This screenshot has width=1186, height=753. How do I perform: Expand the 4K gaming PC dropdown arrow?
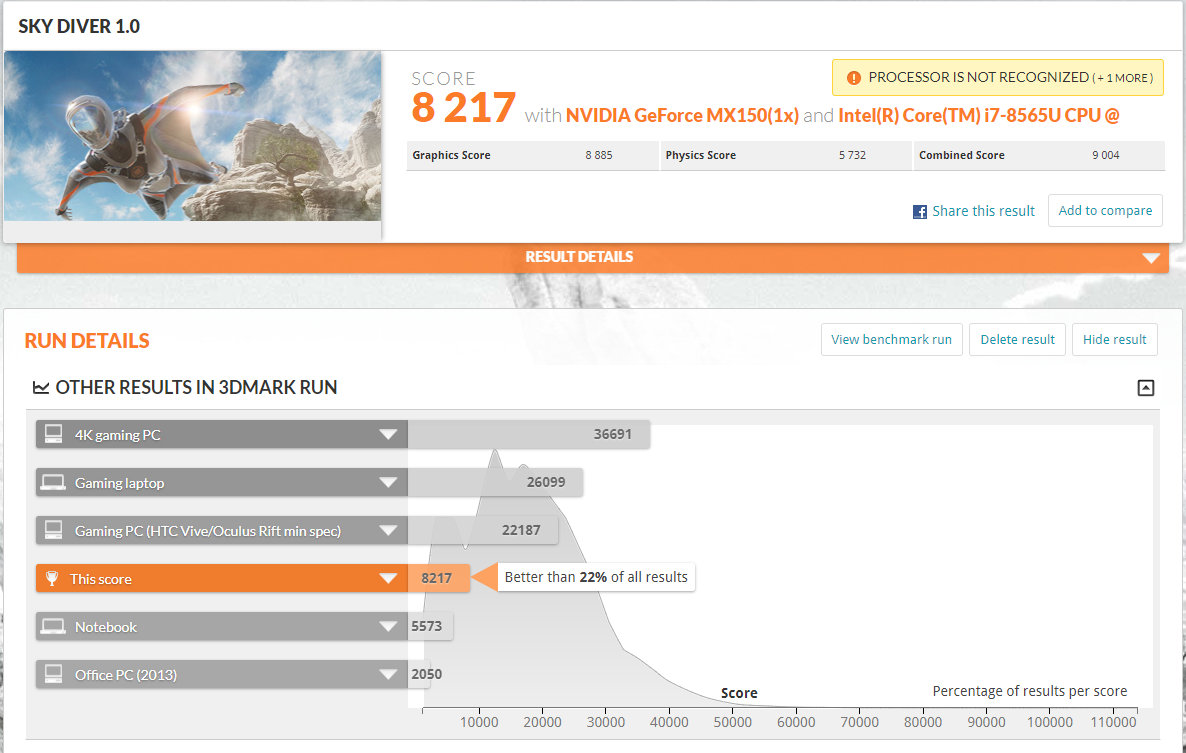[x=388, y=435]
